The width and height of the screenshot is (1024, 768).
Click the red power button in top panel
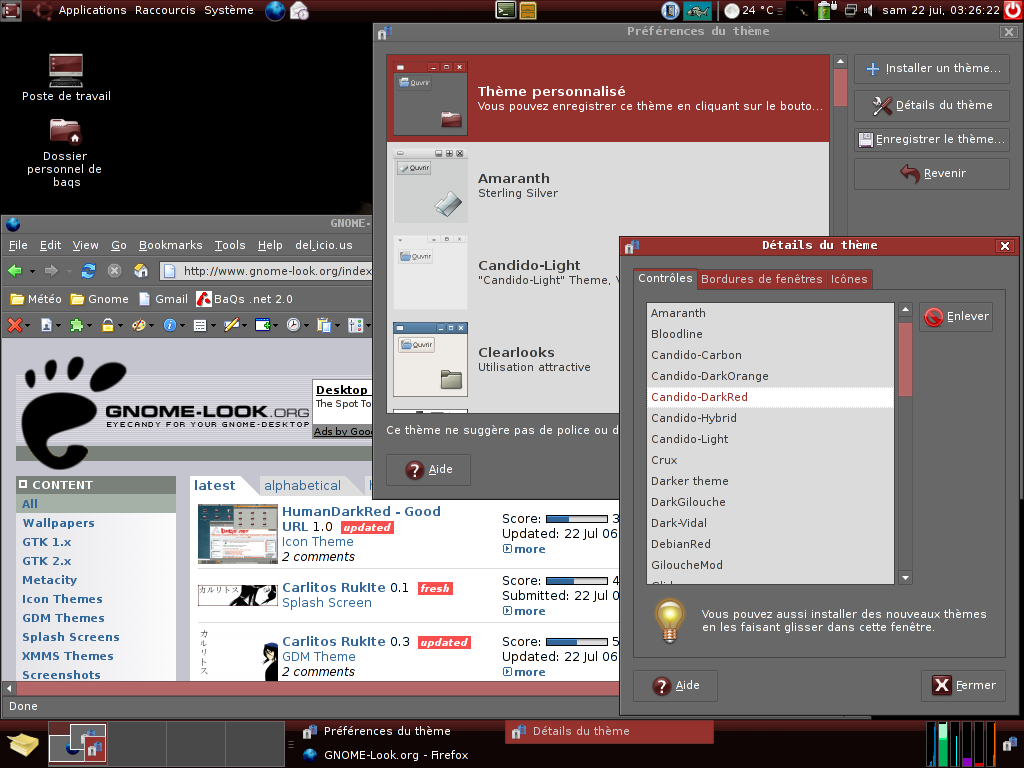[x=1013, y=10]
